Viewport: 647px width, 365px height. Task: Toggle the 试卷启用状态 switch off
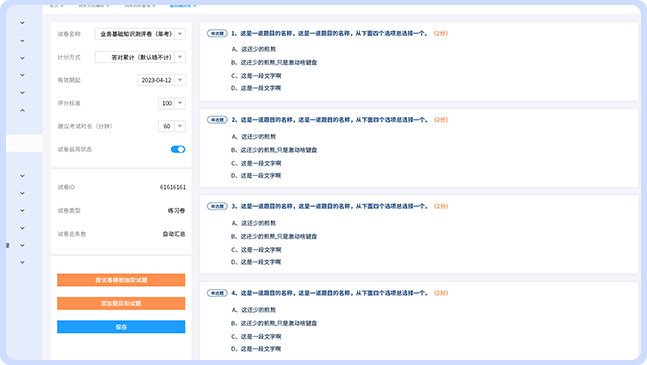(x=178, y=149)
